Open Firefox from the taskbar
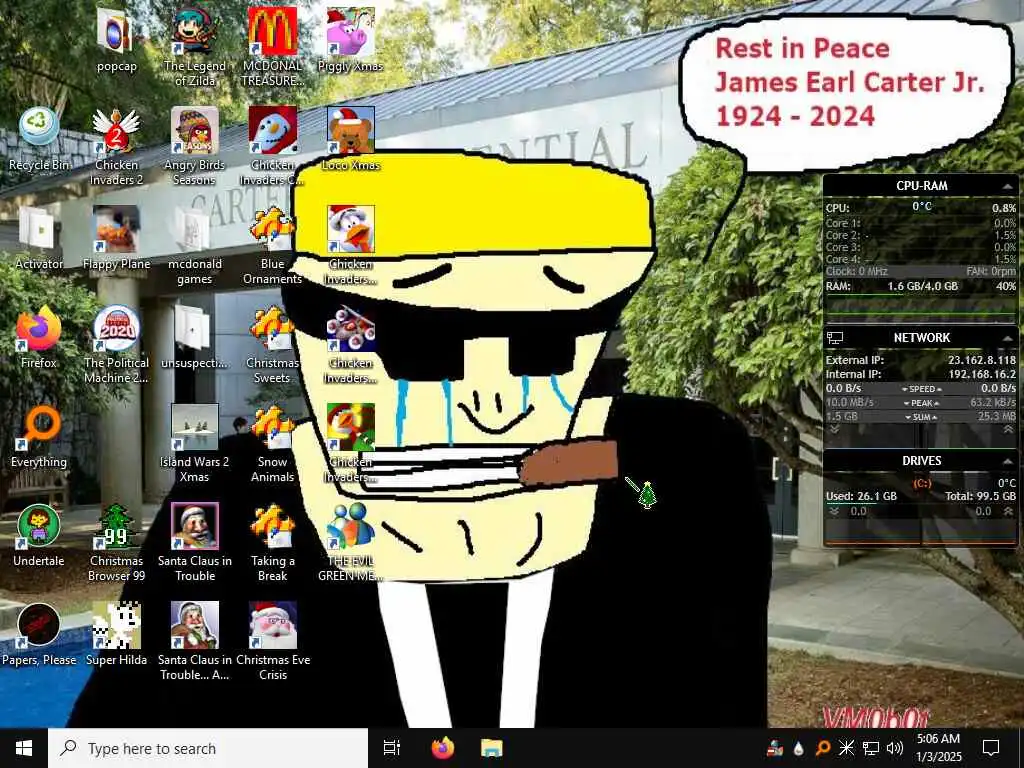This screenshot has height=768, width=1024. tap(443, 748)
